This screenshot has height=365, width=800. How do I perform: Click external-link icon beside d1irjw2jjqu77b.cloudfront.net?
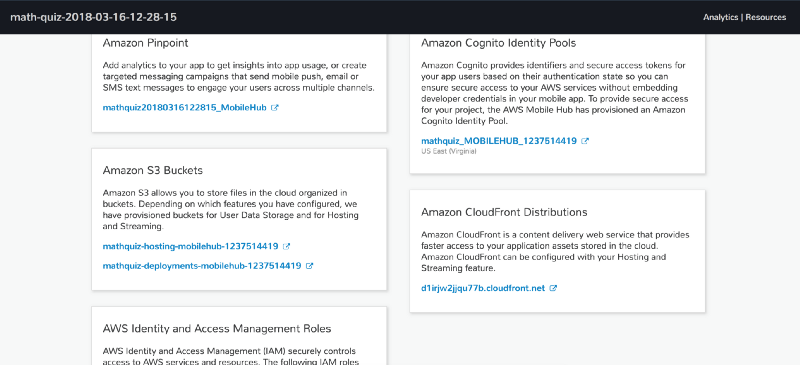(553, 288)
